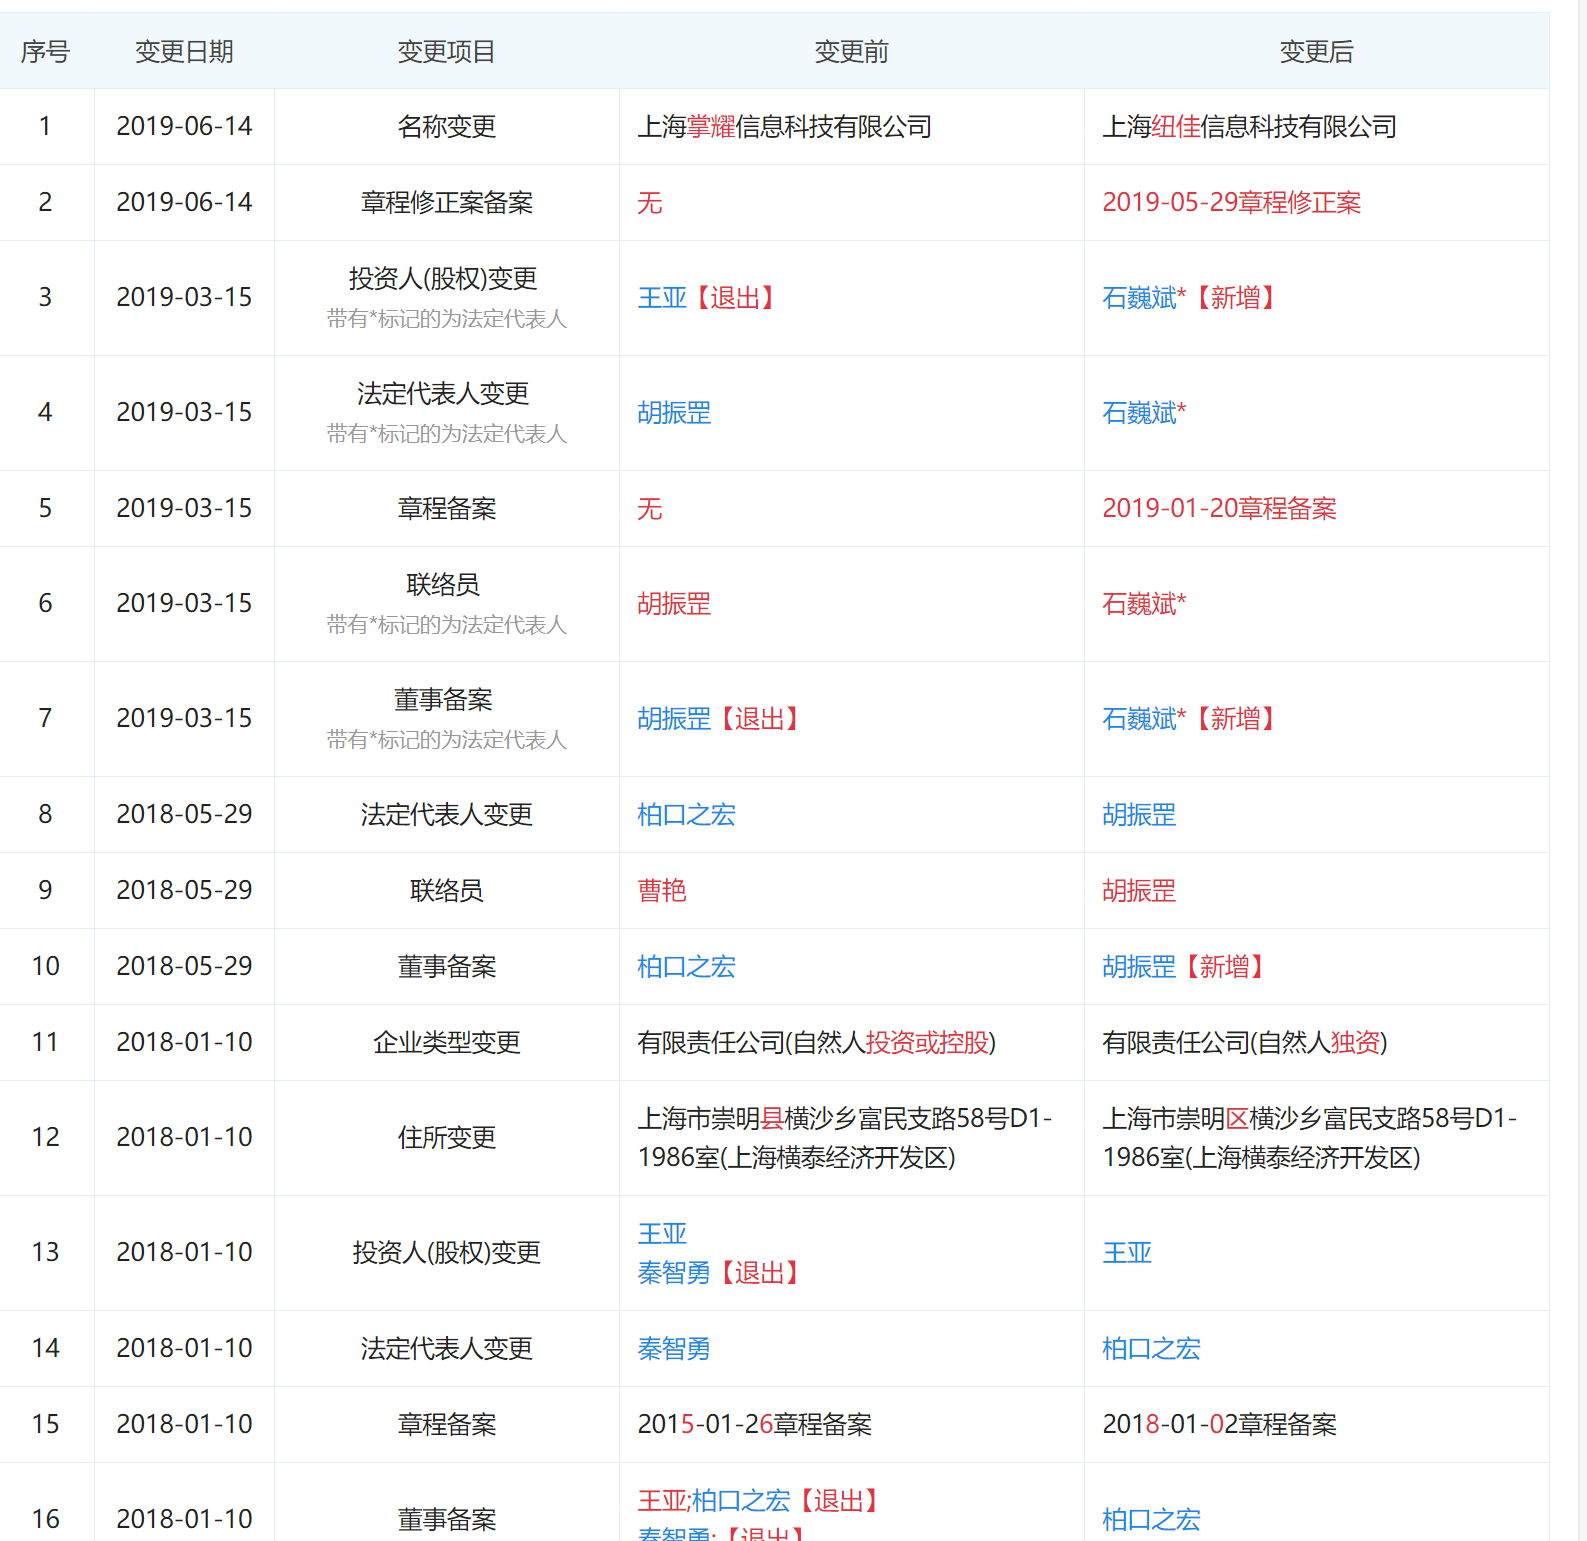Click 胡振罡 link in row 8 变更后
The width and height of the screenshot is (1587, 1541).
[x=1139, y=815]
